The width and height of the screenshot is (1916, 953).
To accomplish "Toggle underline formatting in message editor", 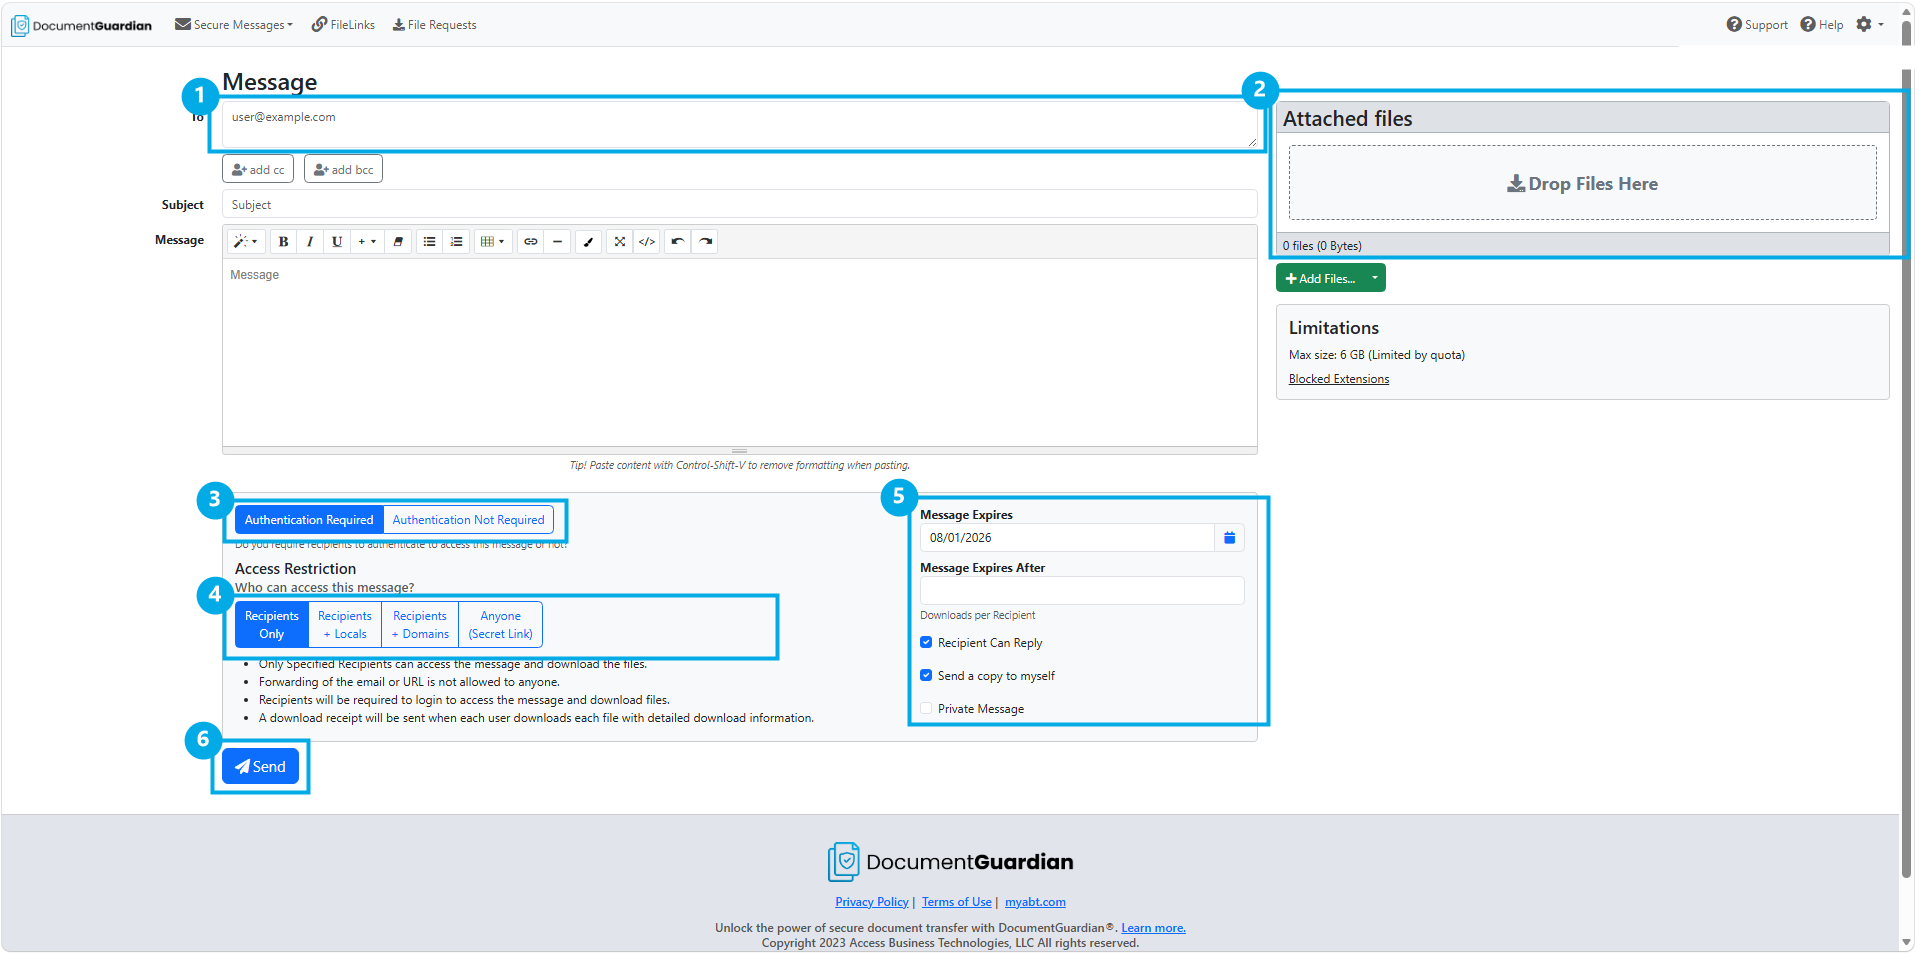I will (x=337, y=241).
